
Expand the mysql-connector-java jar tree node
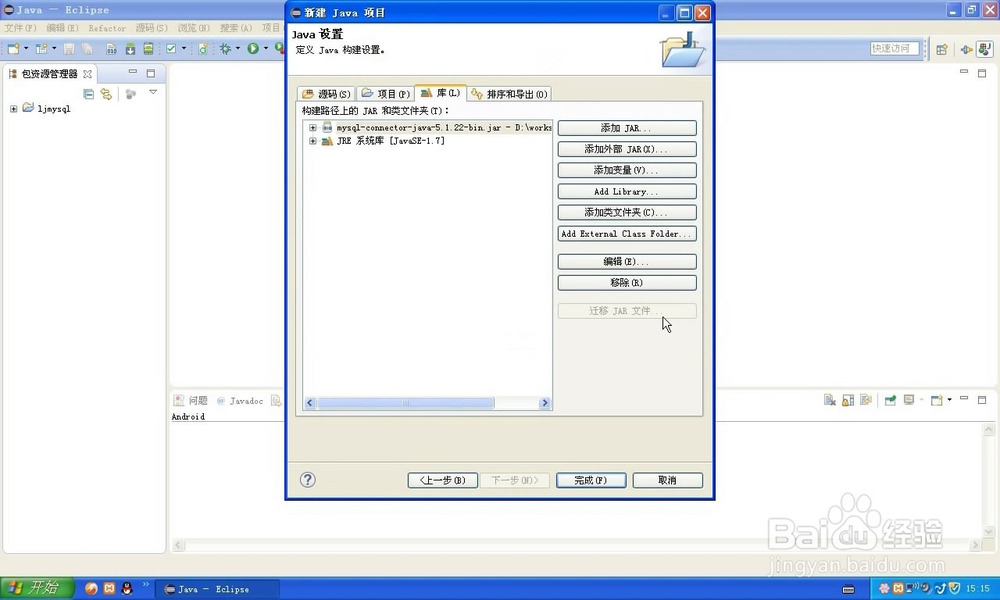pos(312,128)
